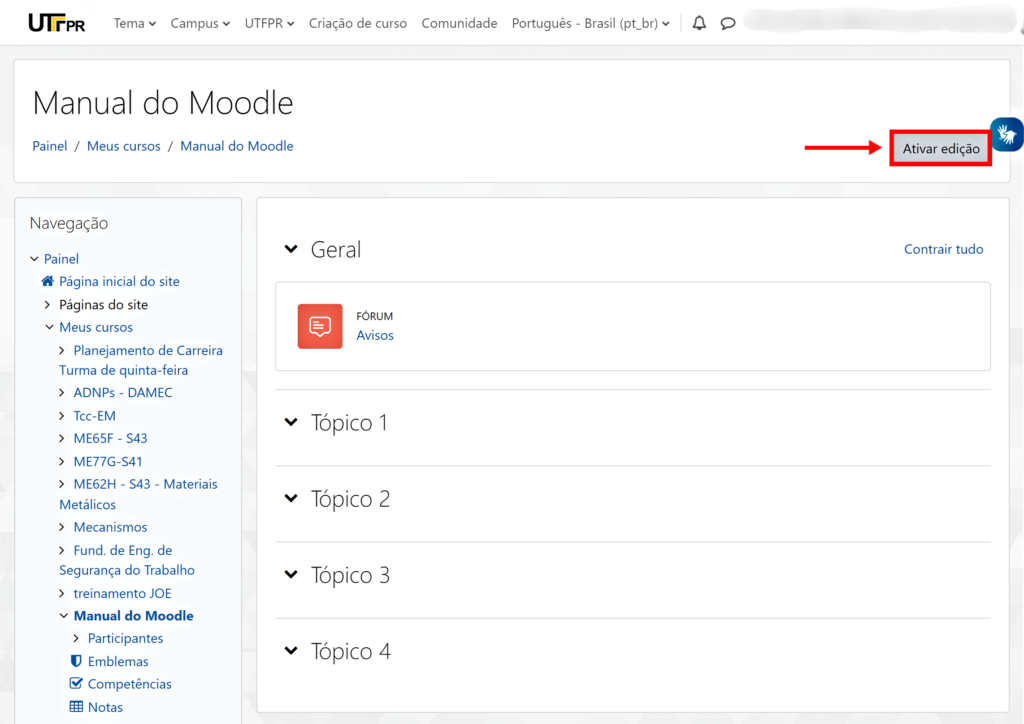Open Planejamento de Carreira Turma de quinta-feira course

pos(141,360)
